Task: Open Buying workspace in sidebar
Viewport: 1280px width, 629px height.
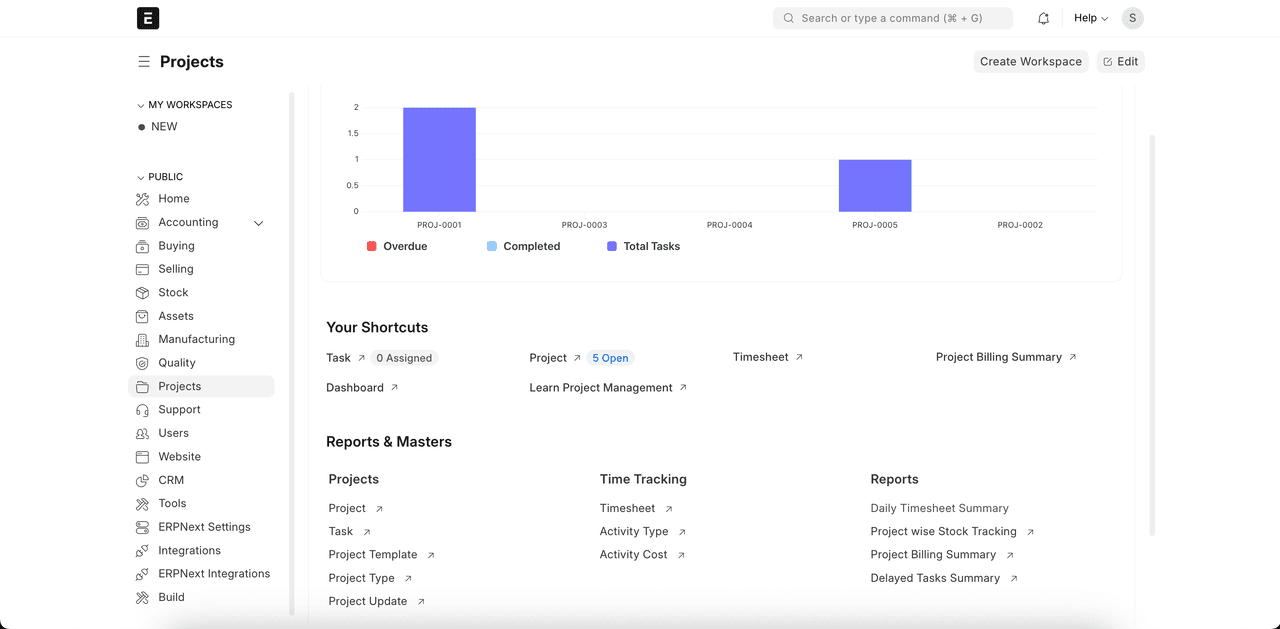Action: point(176,246)
